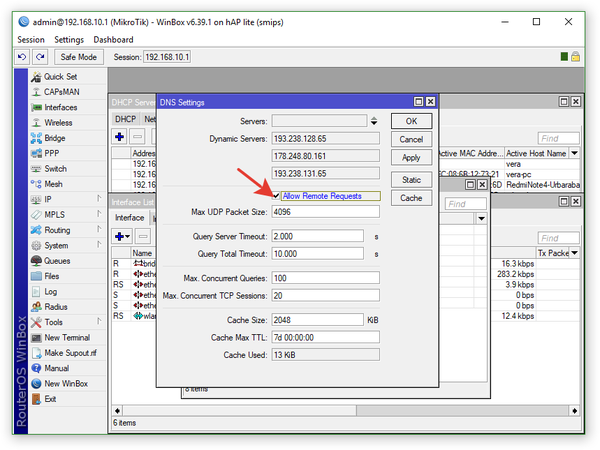This screenshot has width=600, height=450.
Task: Open the Log viewer
Action: pyautogui.click(x=50, y=291)
